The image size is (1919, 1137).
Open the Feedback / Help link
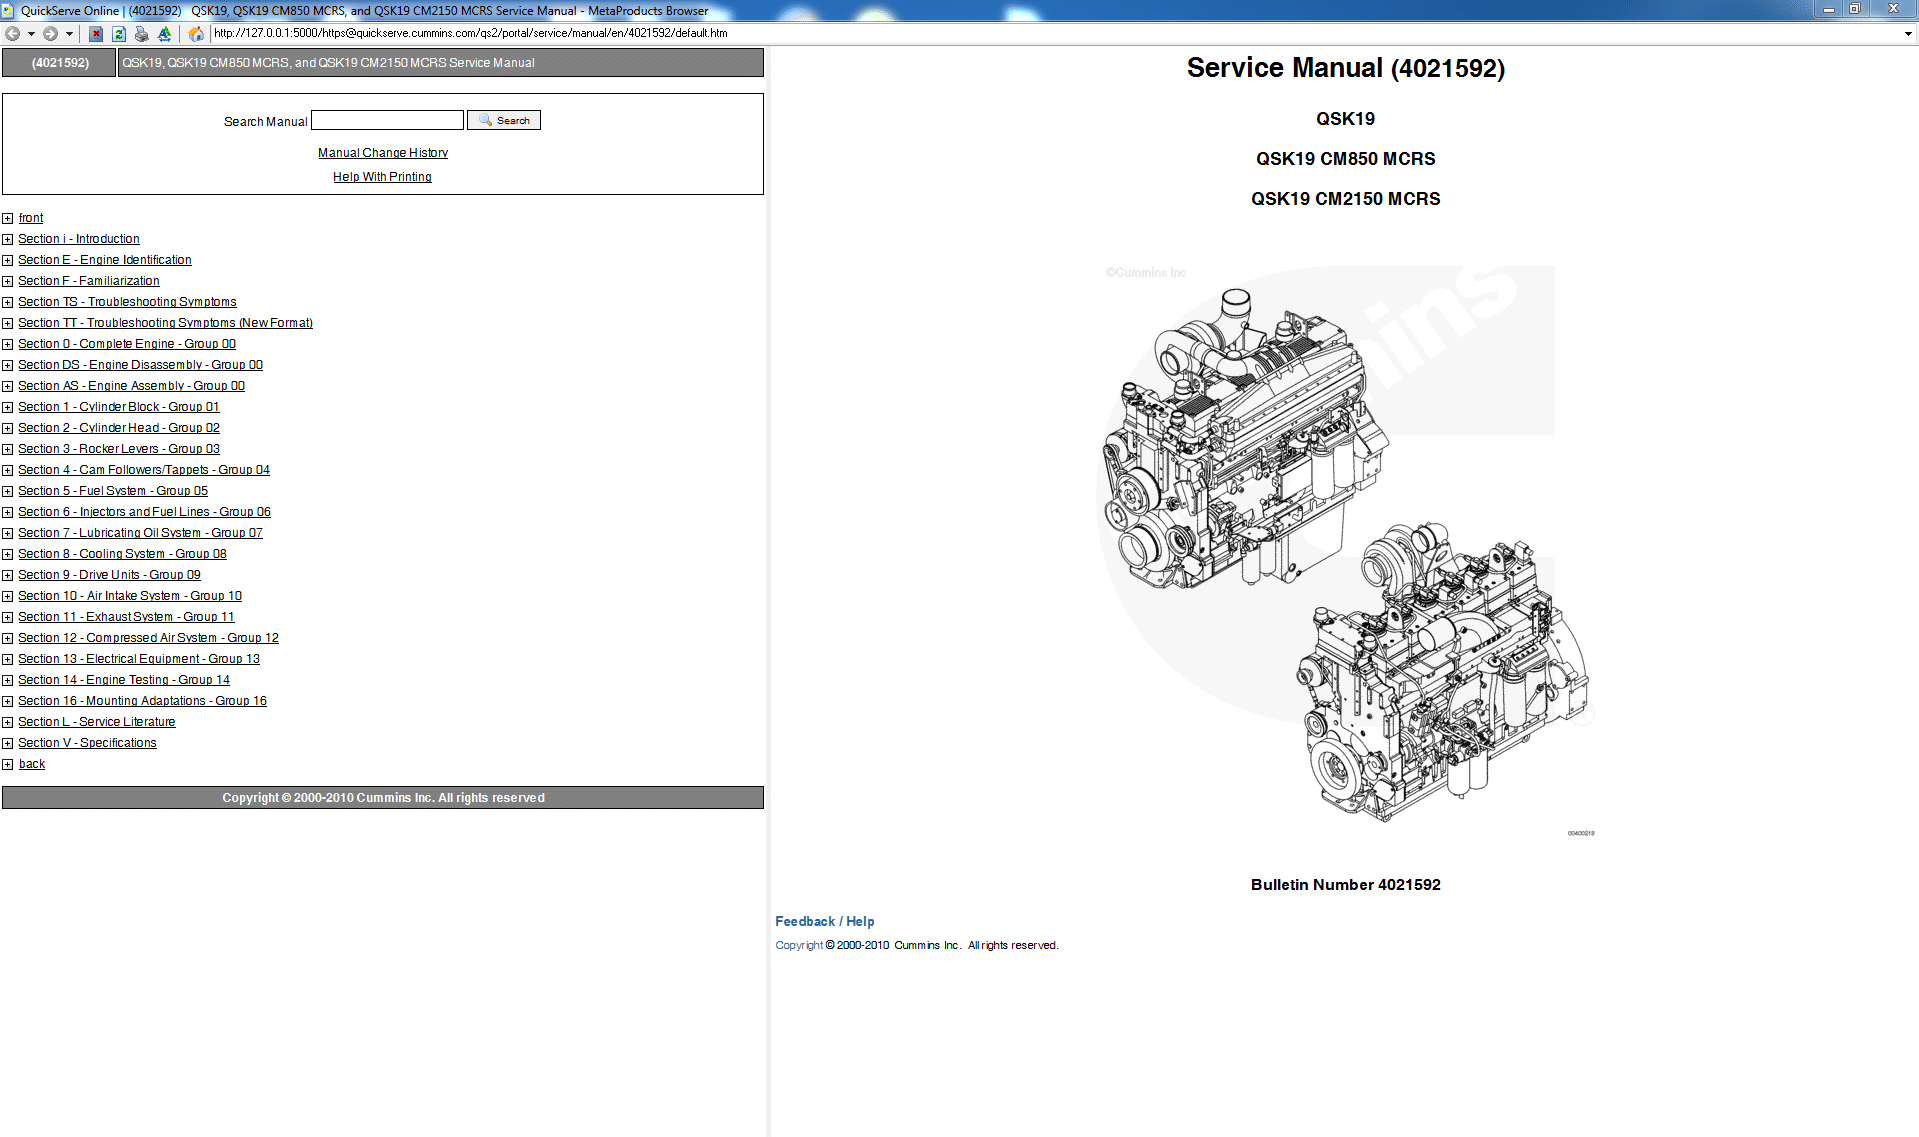click(823, 921)
